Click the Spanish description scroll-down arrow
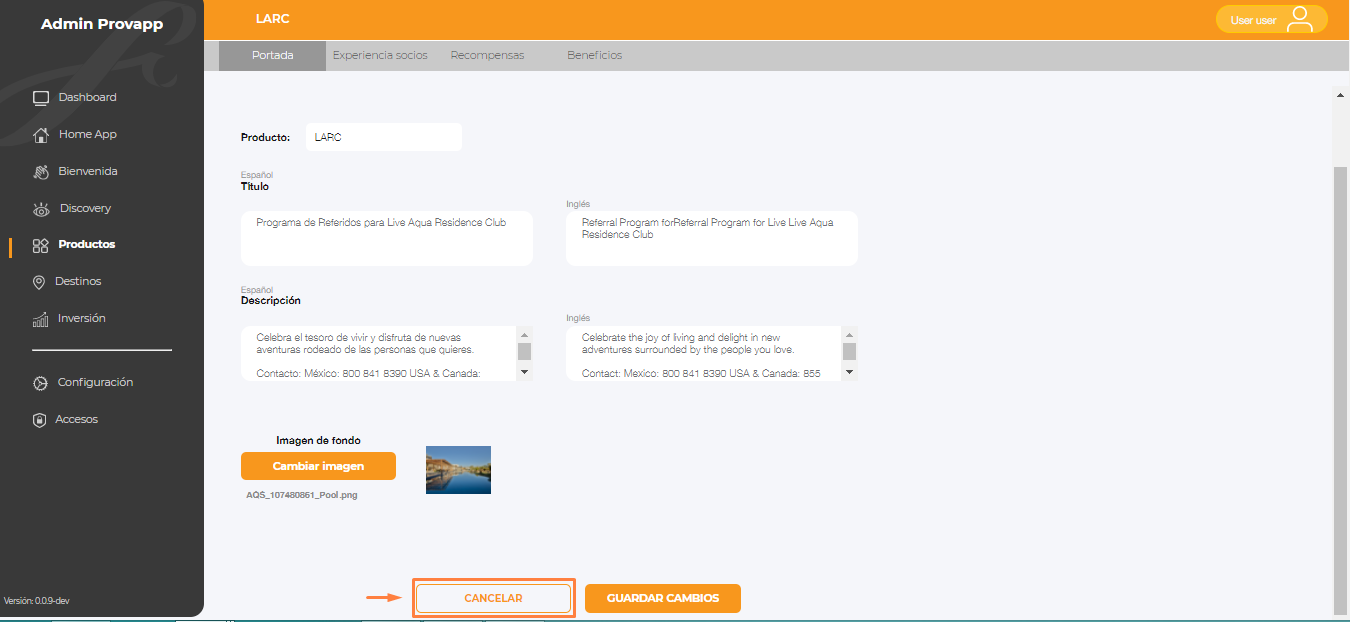 (524, 372)
